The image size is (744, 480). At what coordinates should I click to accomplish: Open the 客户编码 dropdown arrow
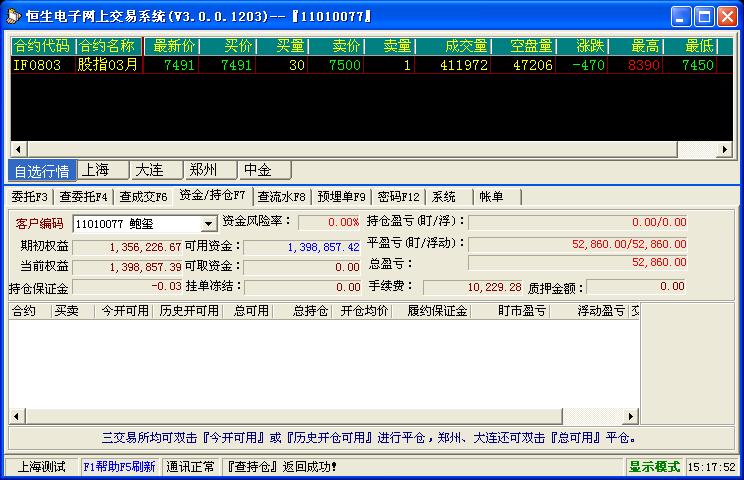[x=208, y=224]
